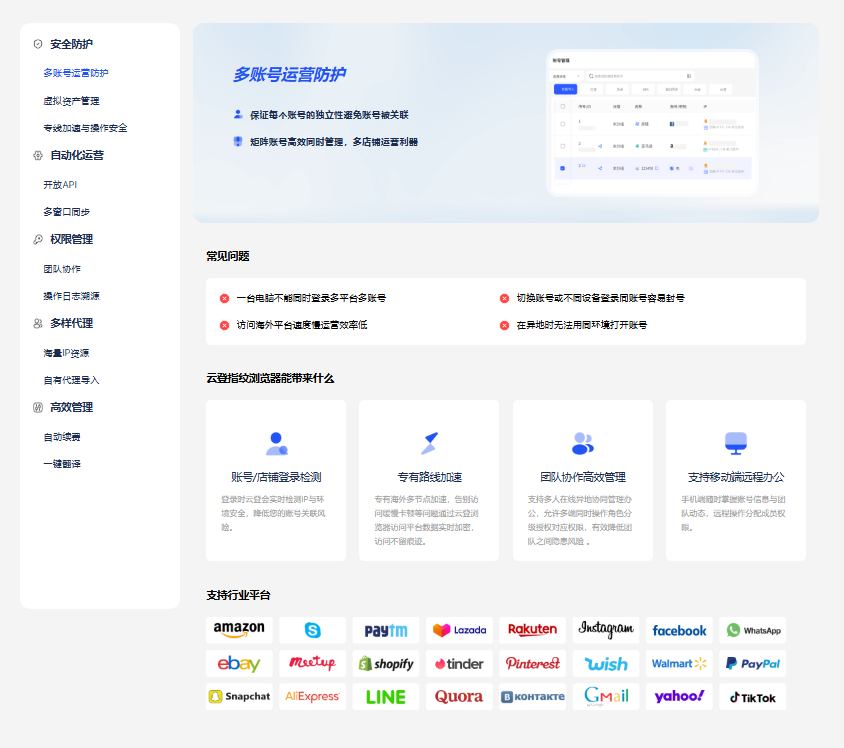Open 海量IP资源 in the sidebar

pos(66,353)
